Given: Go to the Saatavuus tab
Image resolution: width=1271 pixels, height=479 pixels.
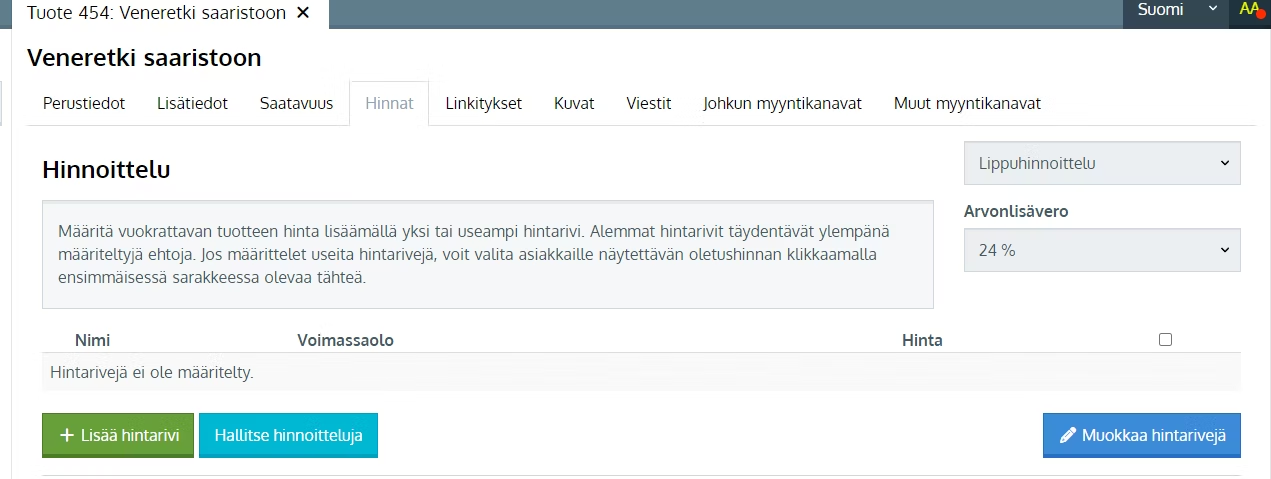Looking at the screenshot, I should pos(296,103).
